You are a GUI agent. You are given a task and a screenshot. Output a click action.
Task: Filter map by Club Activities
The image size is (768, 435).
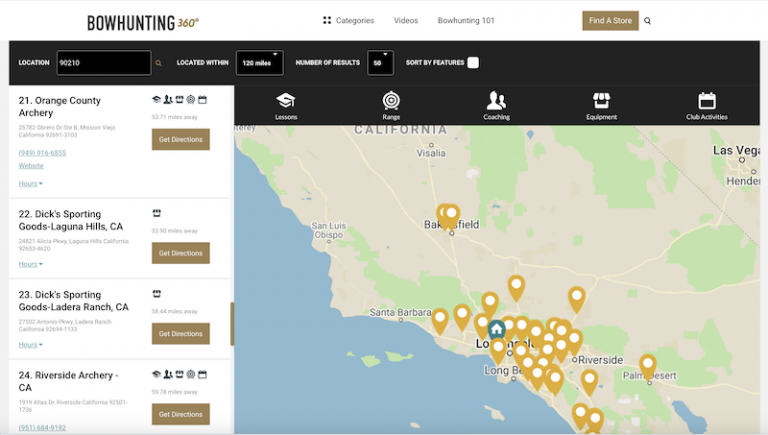coord(707,106)
